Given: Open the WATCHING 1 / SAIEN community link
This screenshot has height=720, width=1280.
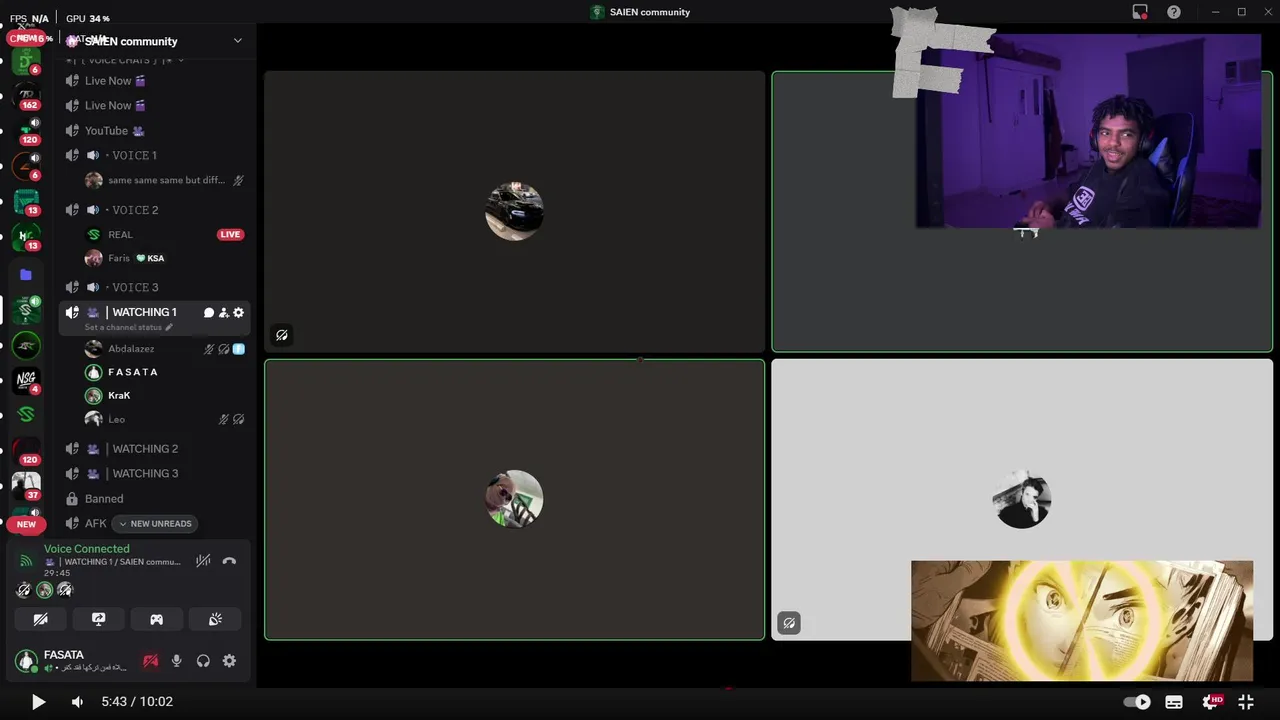Looking at the screenshot, I should click(113, 562).
